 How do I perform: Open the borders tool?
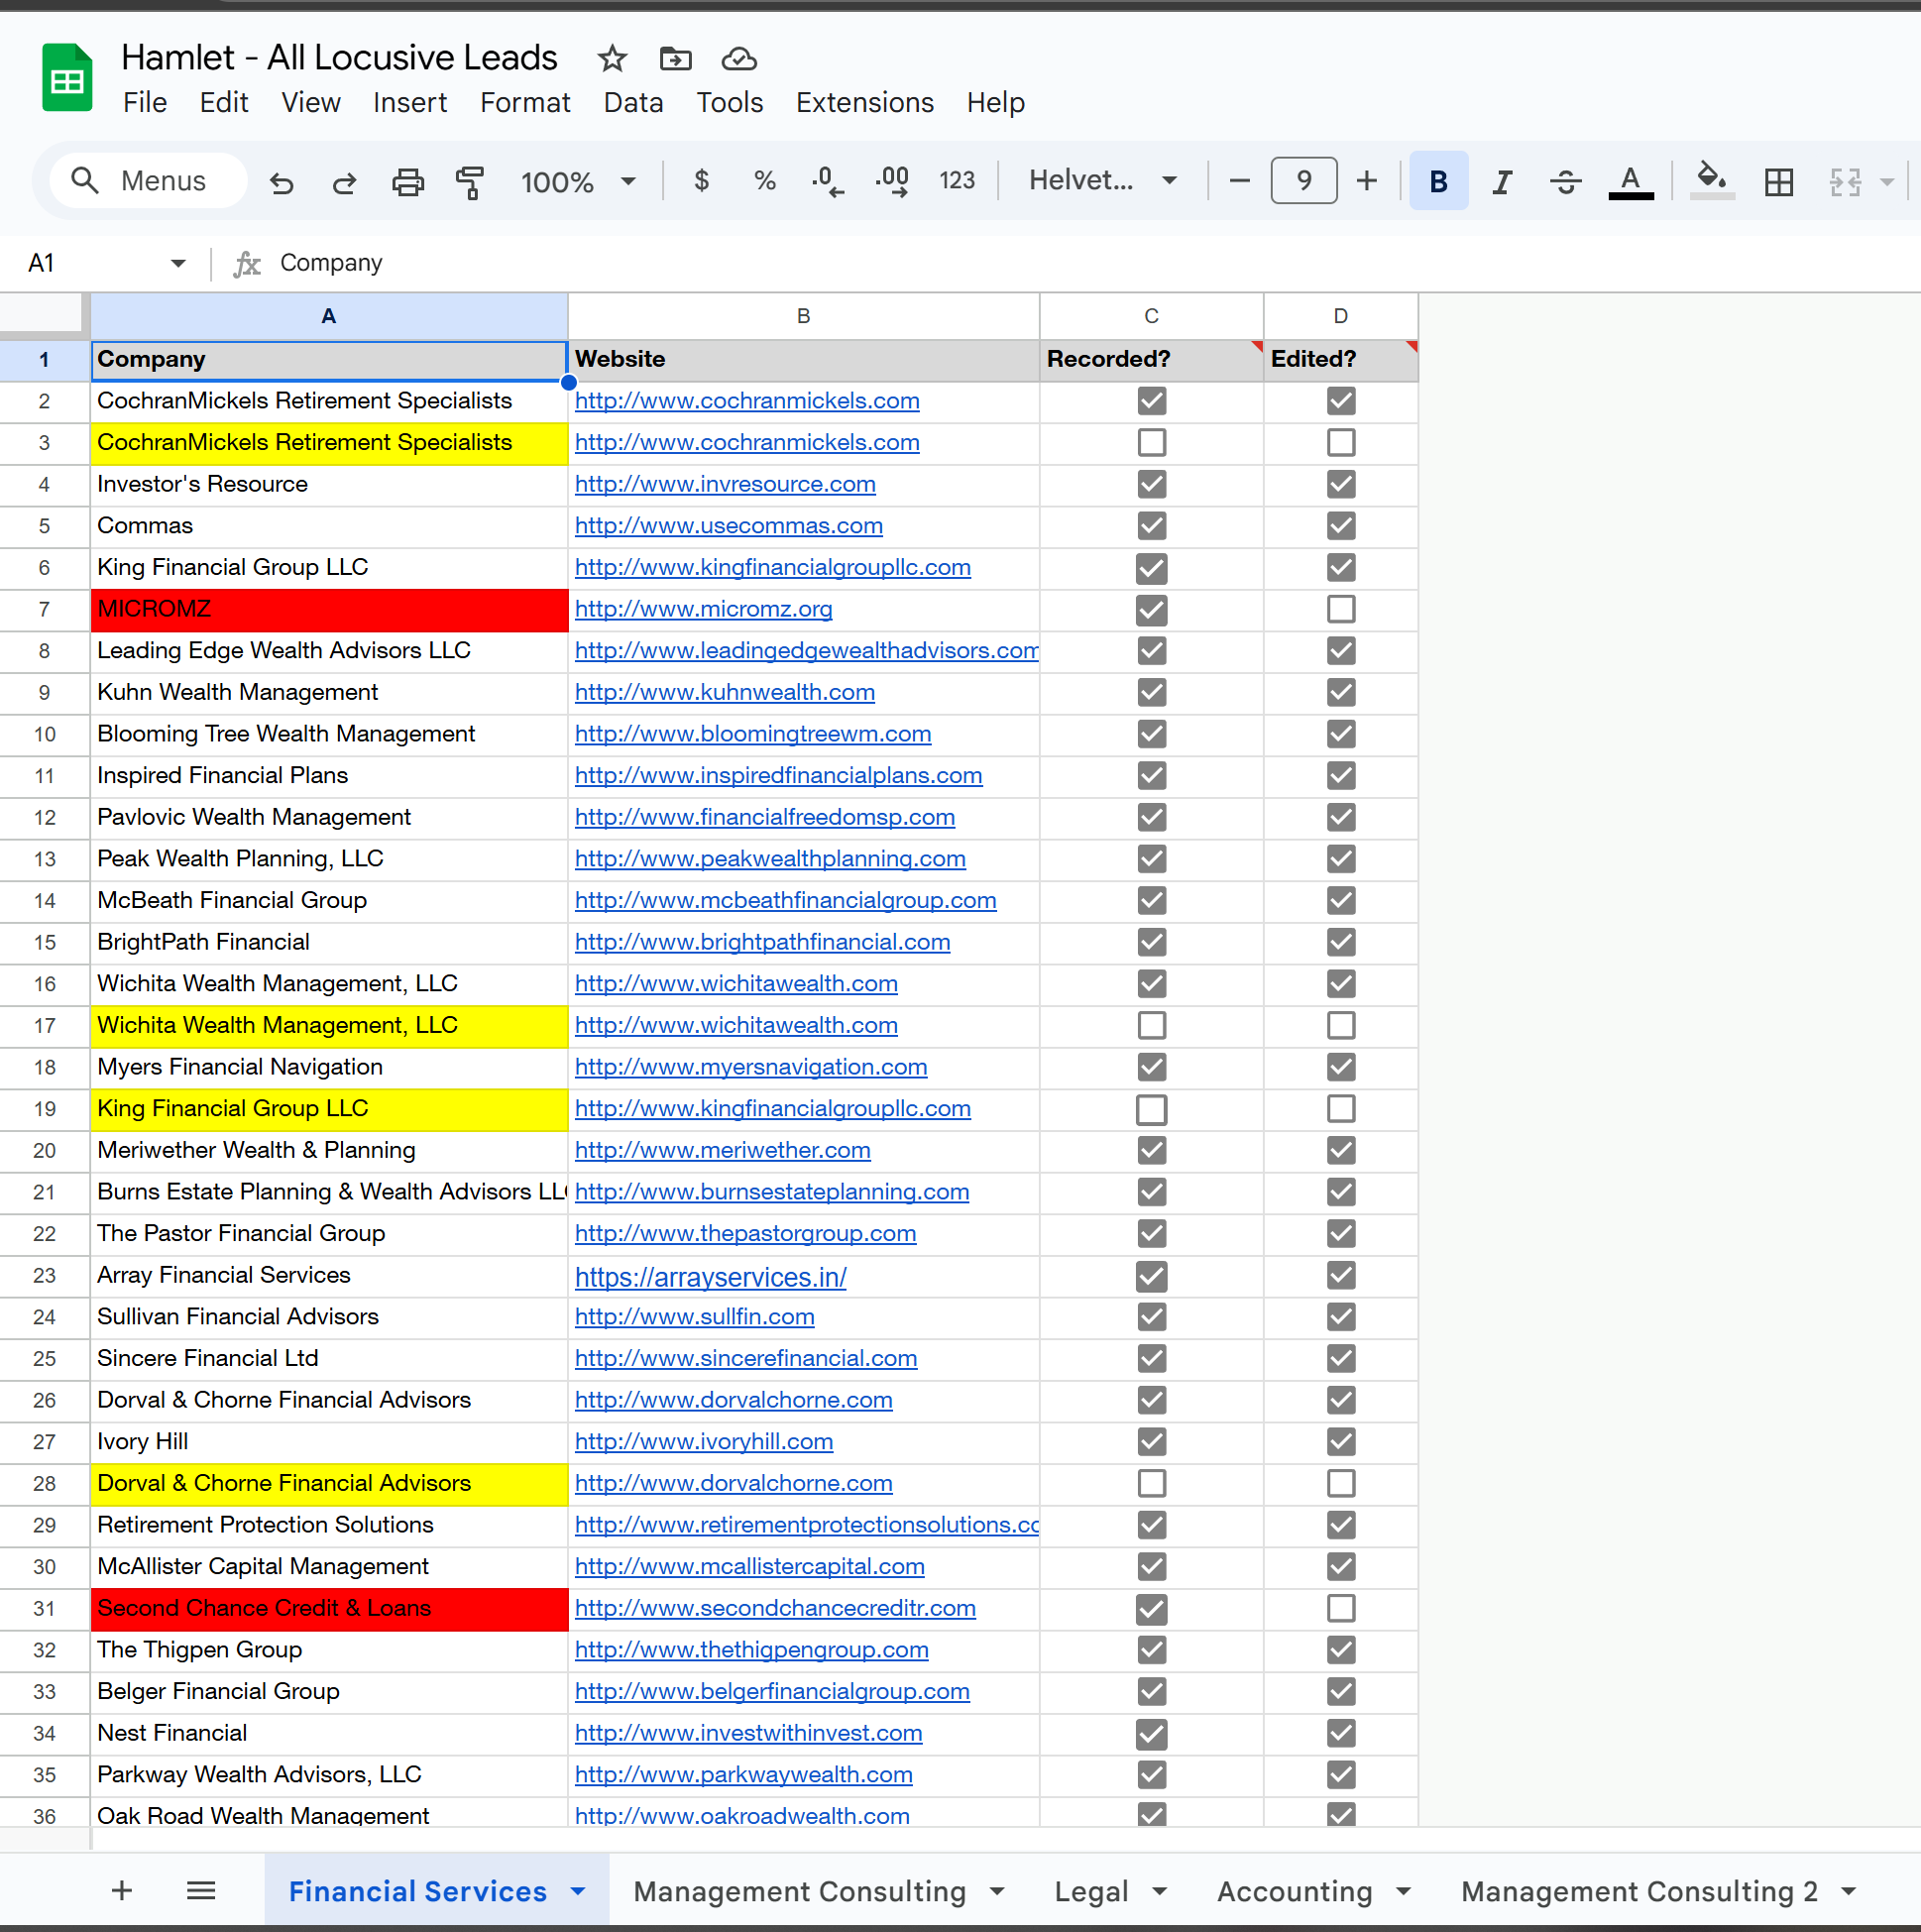point(1778,182)
